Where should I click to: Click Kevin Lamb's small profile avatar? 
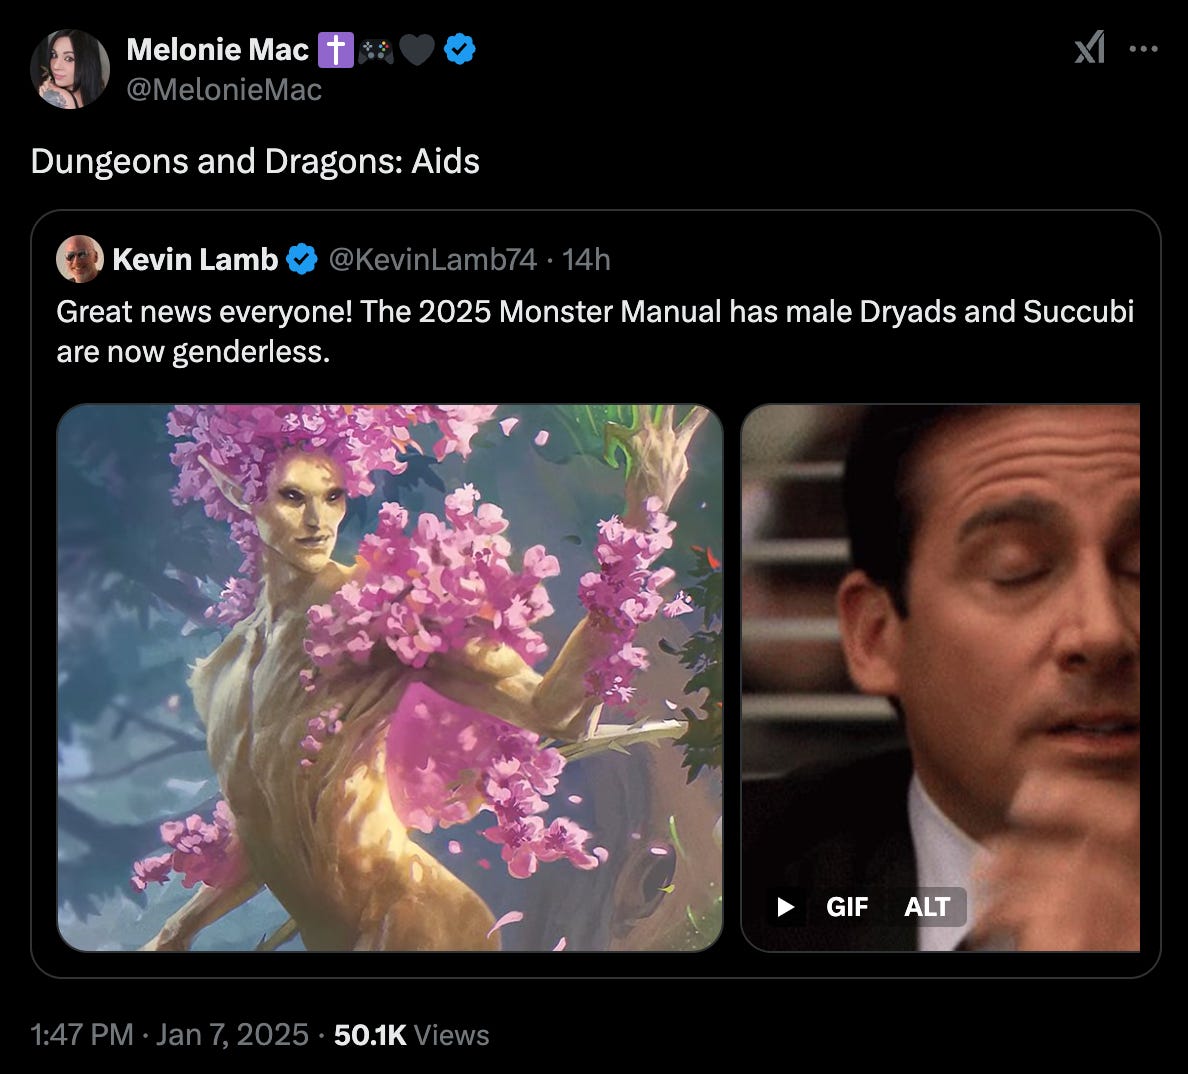click(x=80, y=260)
